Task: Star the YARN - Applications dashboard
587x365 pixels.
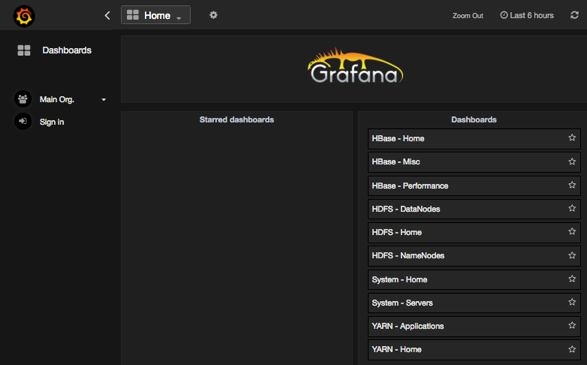Action: point(572,325)
